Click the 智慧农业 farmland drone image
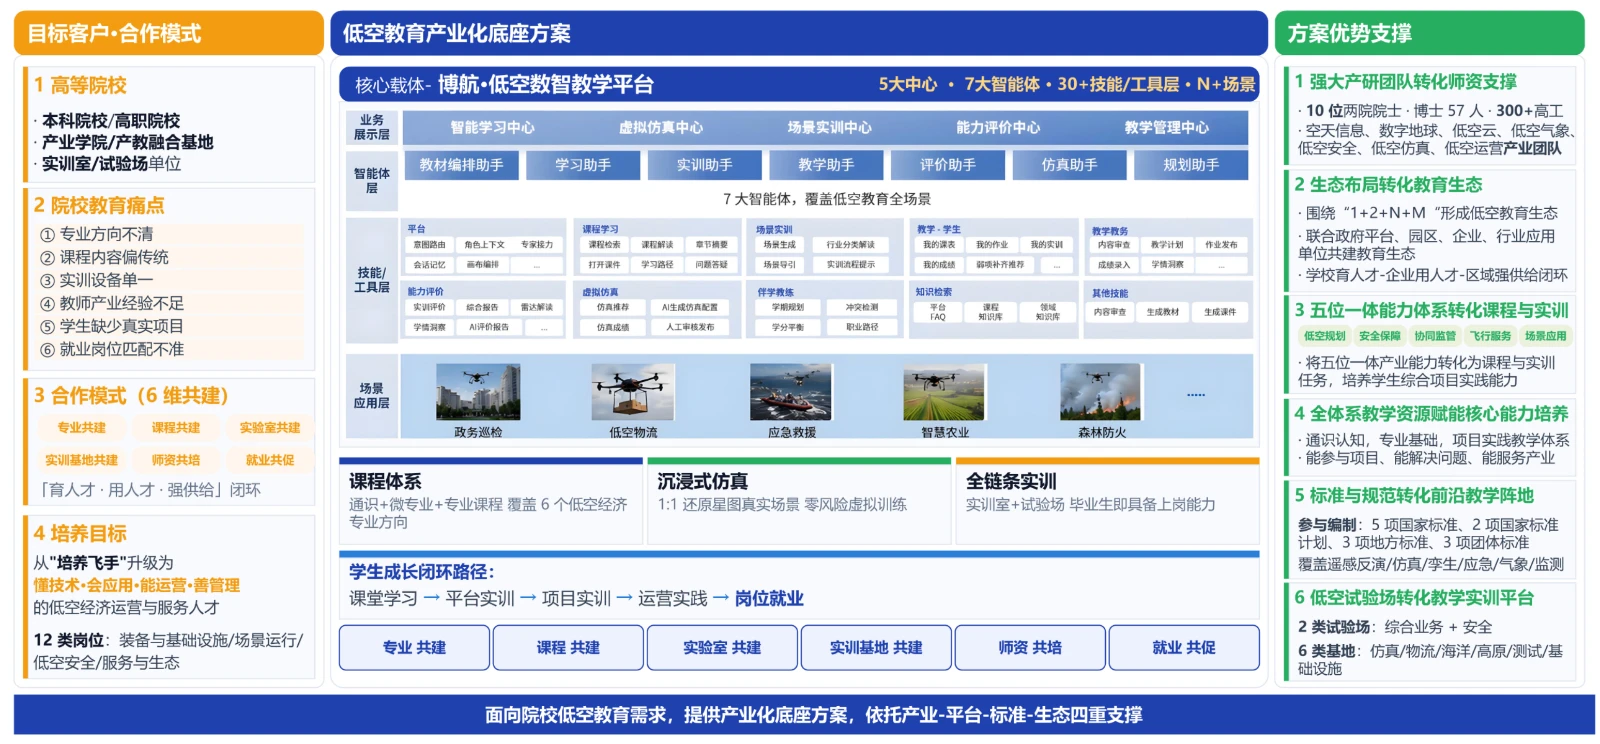1600x744 pixels. pyautogui.click(x=944, y=392)
